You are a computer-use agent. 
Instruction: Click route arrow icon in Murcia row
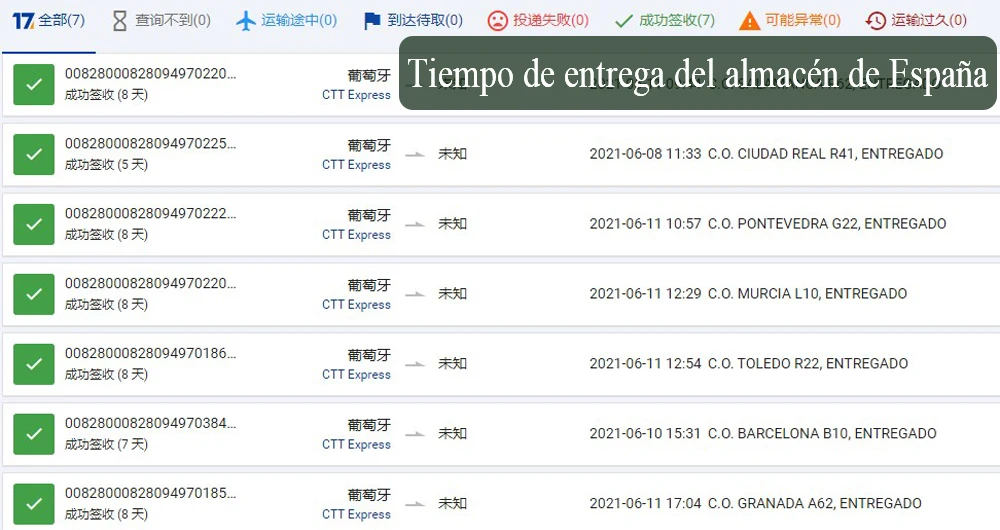pyautogui.click(x=415, y=294)
